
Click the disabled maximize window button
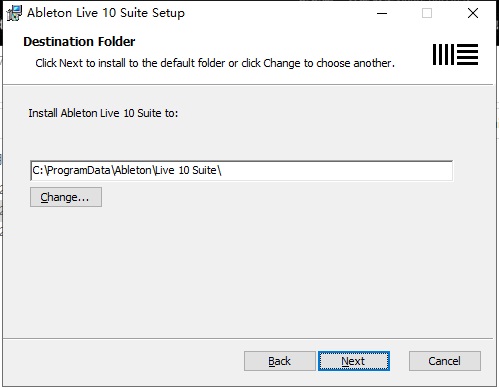pyautogui.click(x=427, y=13)
